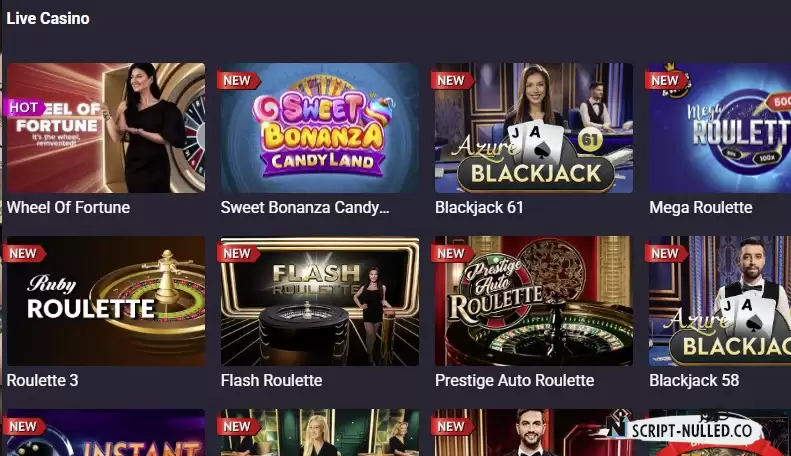Launch the Flash Roulette thumbnail
This screenshot has width=791, height=456.
(320, 301)
